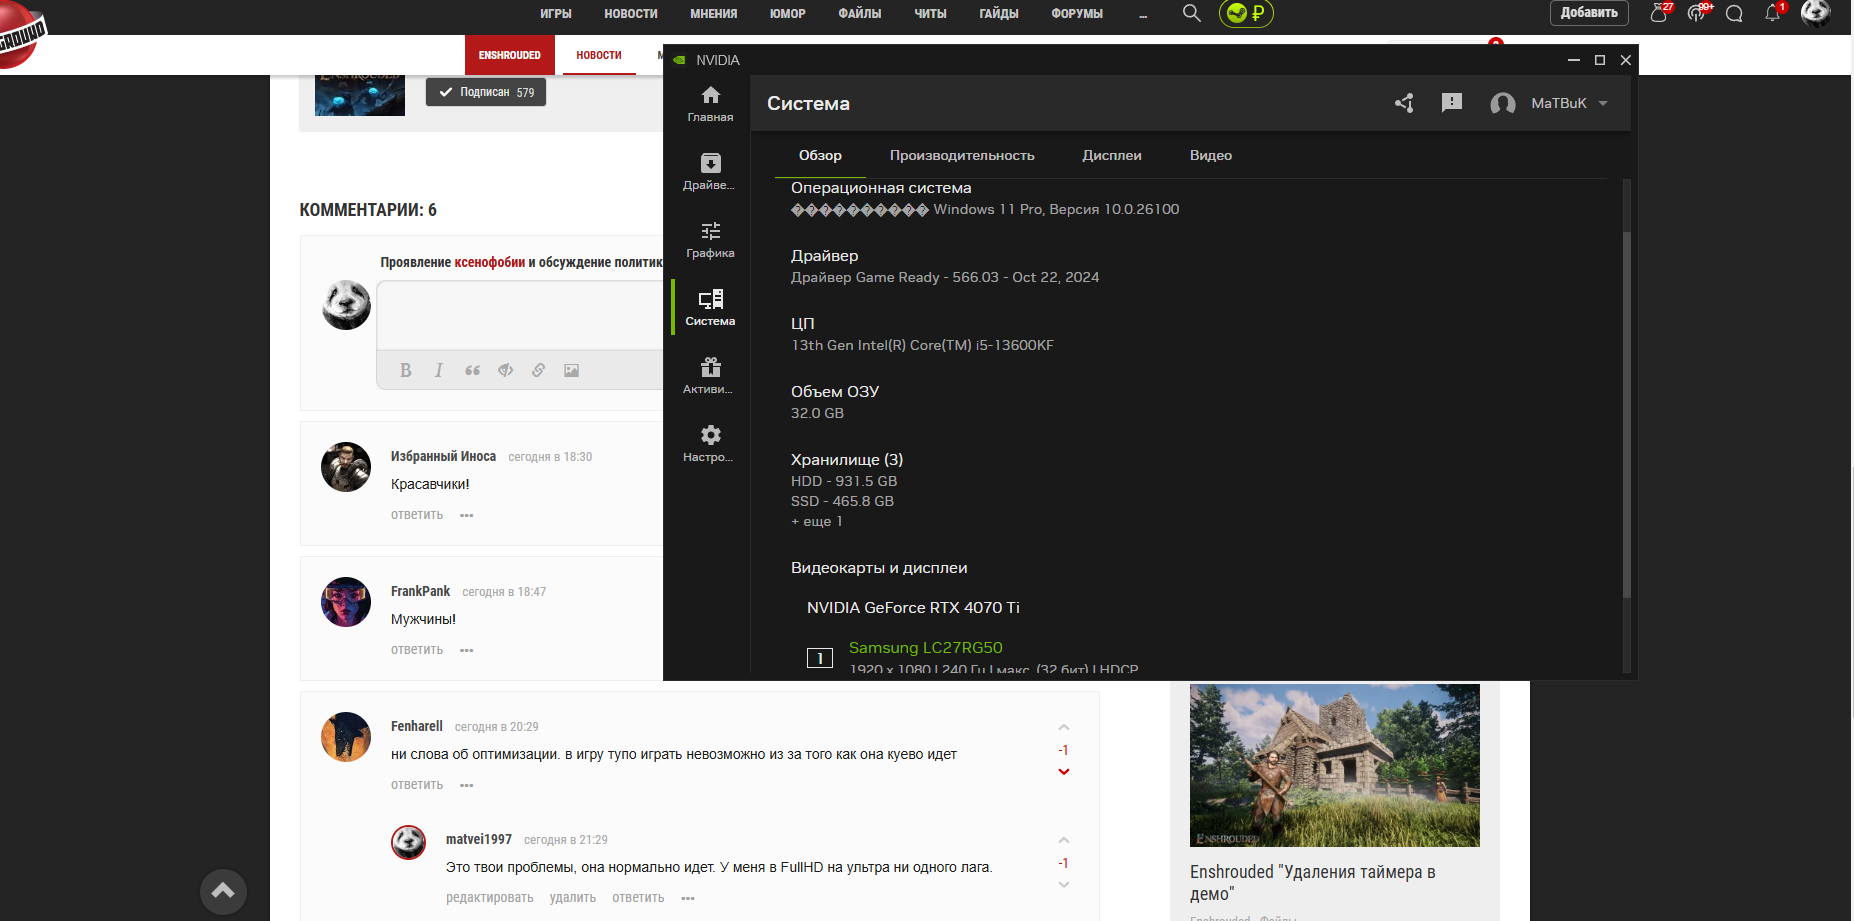
Task: Switch to the Обзор tab
Action: [820, 155]
